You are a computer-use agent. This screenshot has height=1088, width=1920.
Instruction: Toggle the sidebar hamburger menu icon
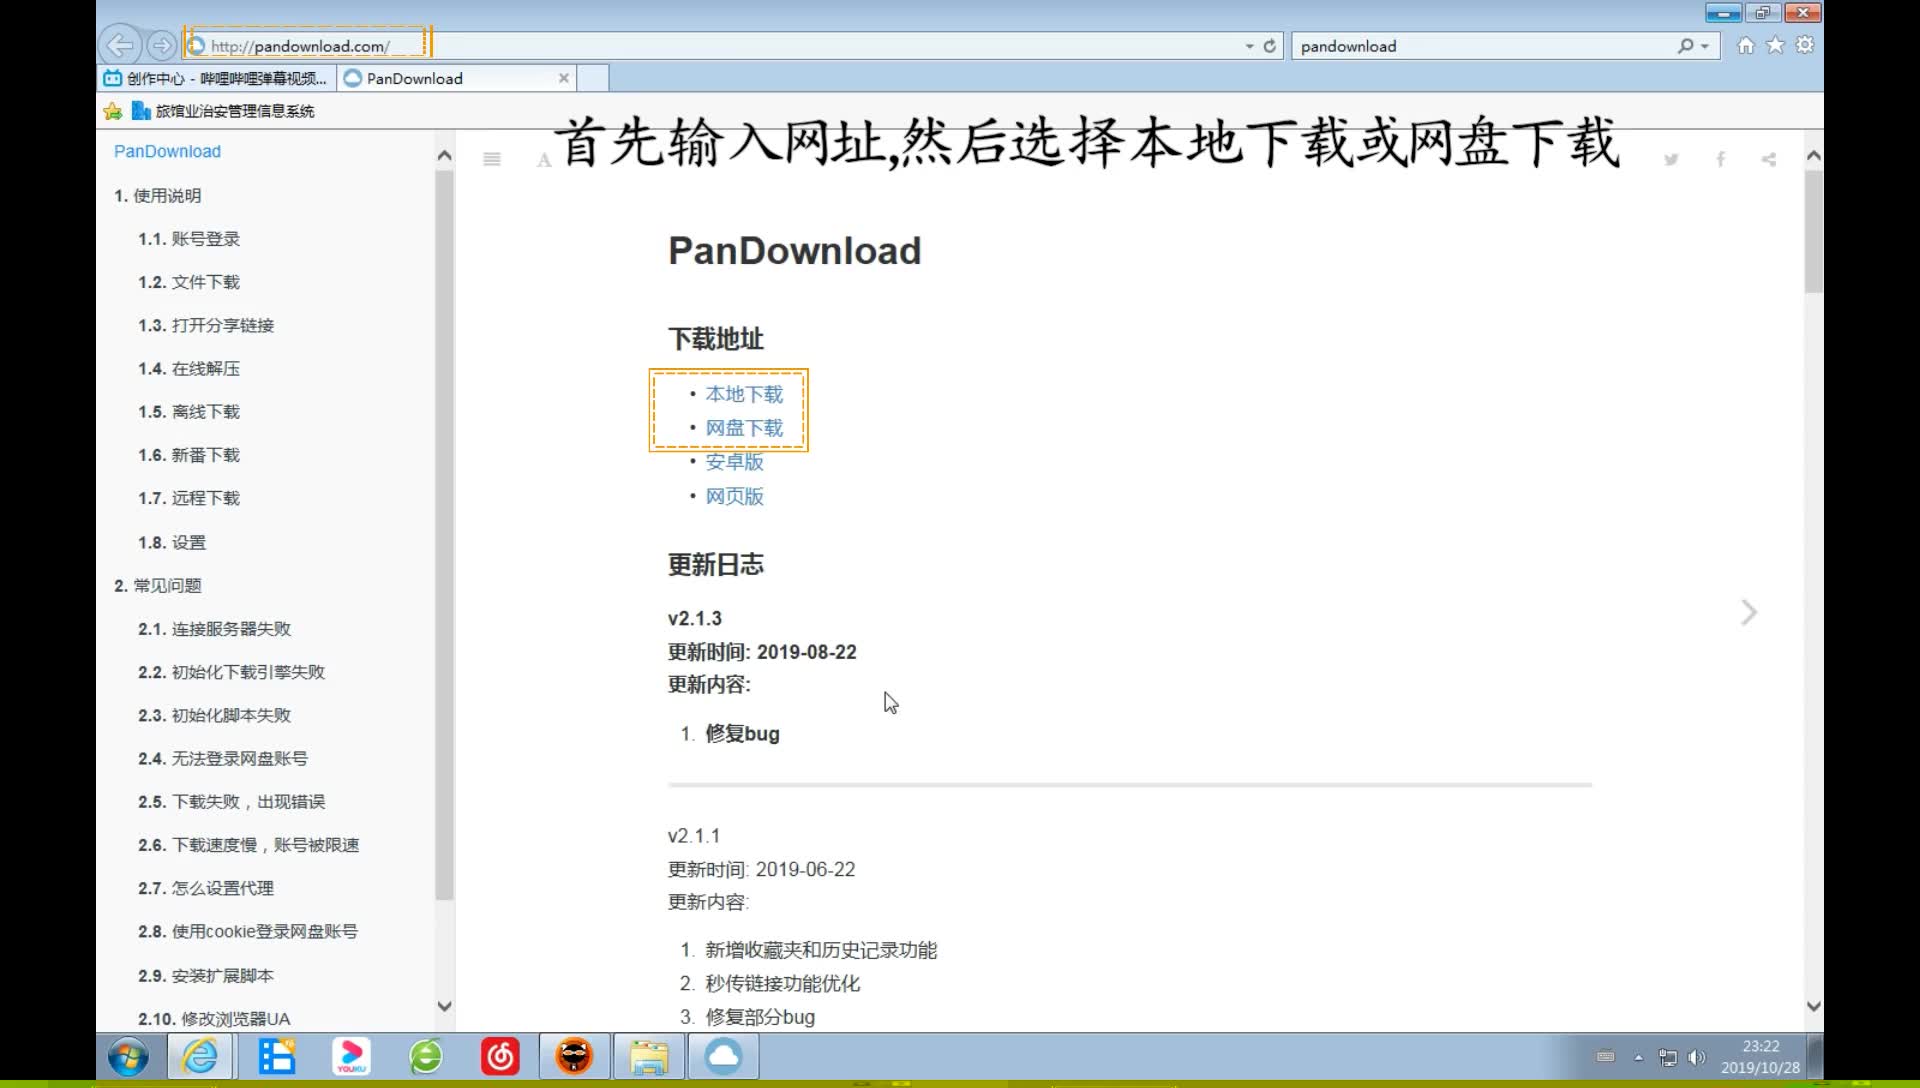point(492,159)
